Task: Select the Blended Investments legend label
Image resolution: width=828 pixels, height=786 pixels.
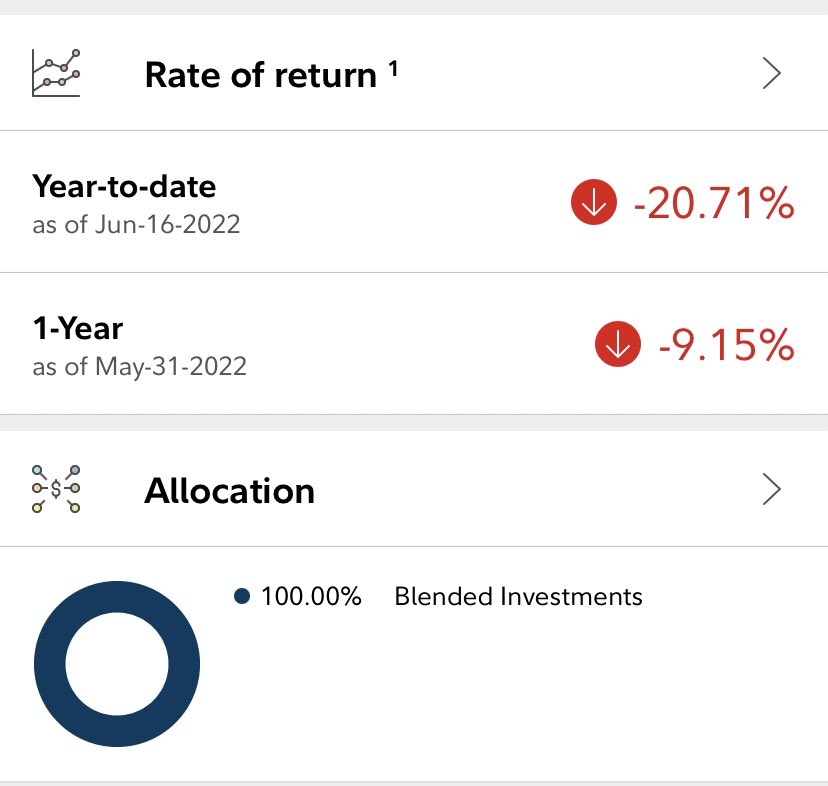Action: pyautogui.click(x=519, y=596)
